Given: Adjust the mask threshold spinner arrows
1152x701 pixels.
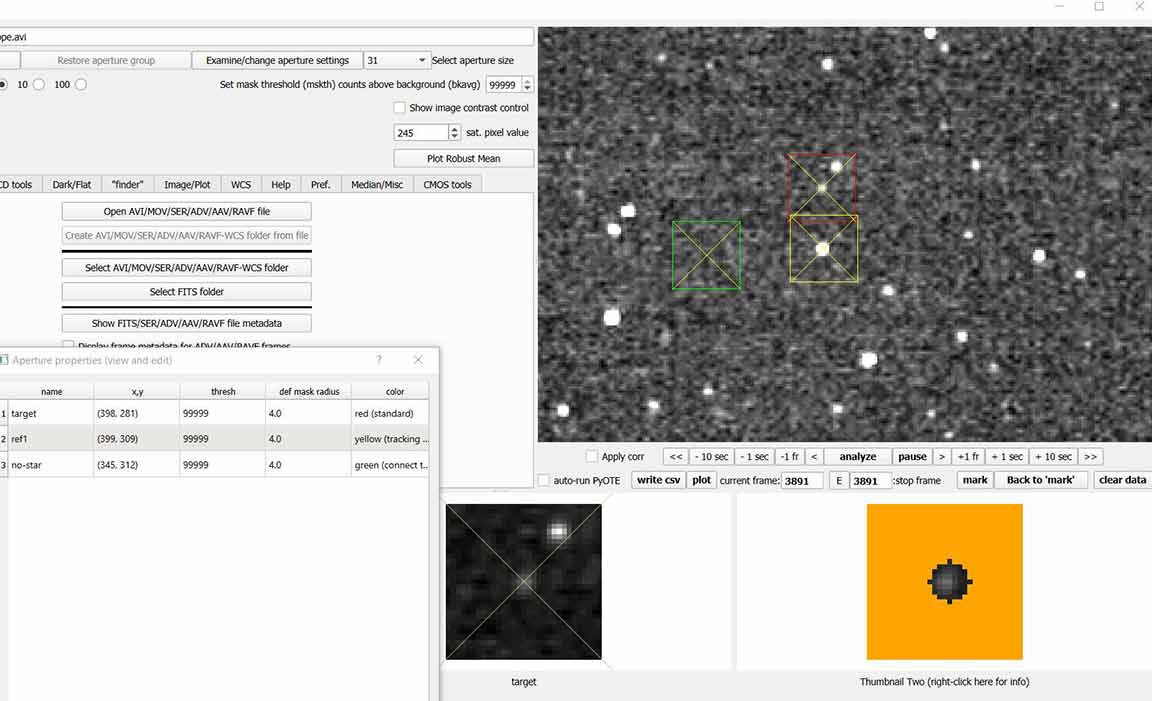Looking at the screenshot, I should coord(527,85).
